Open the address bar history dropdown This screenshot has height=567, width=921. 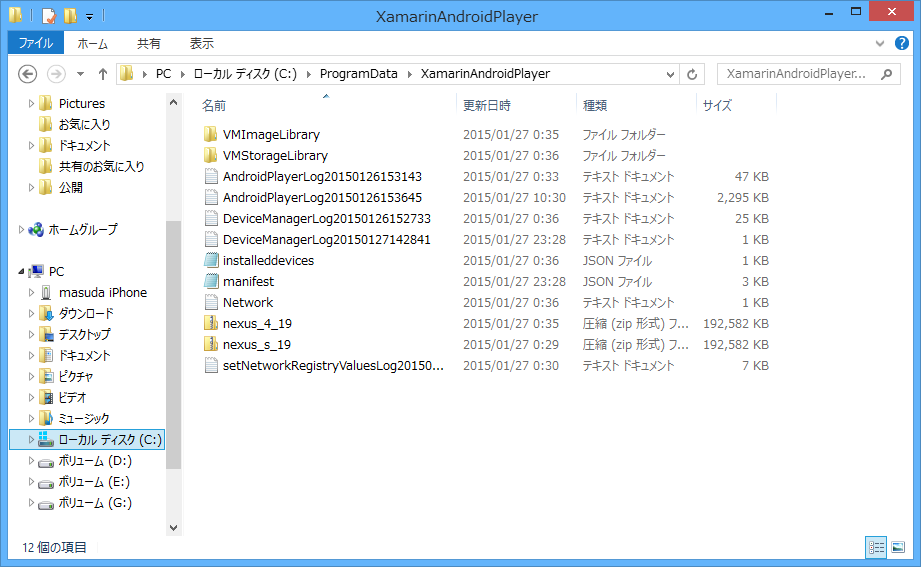coord(670,74)
